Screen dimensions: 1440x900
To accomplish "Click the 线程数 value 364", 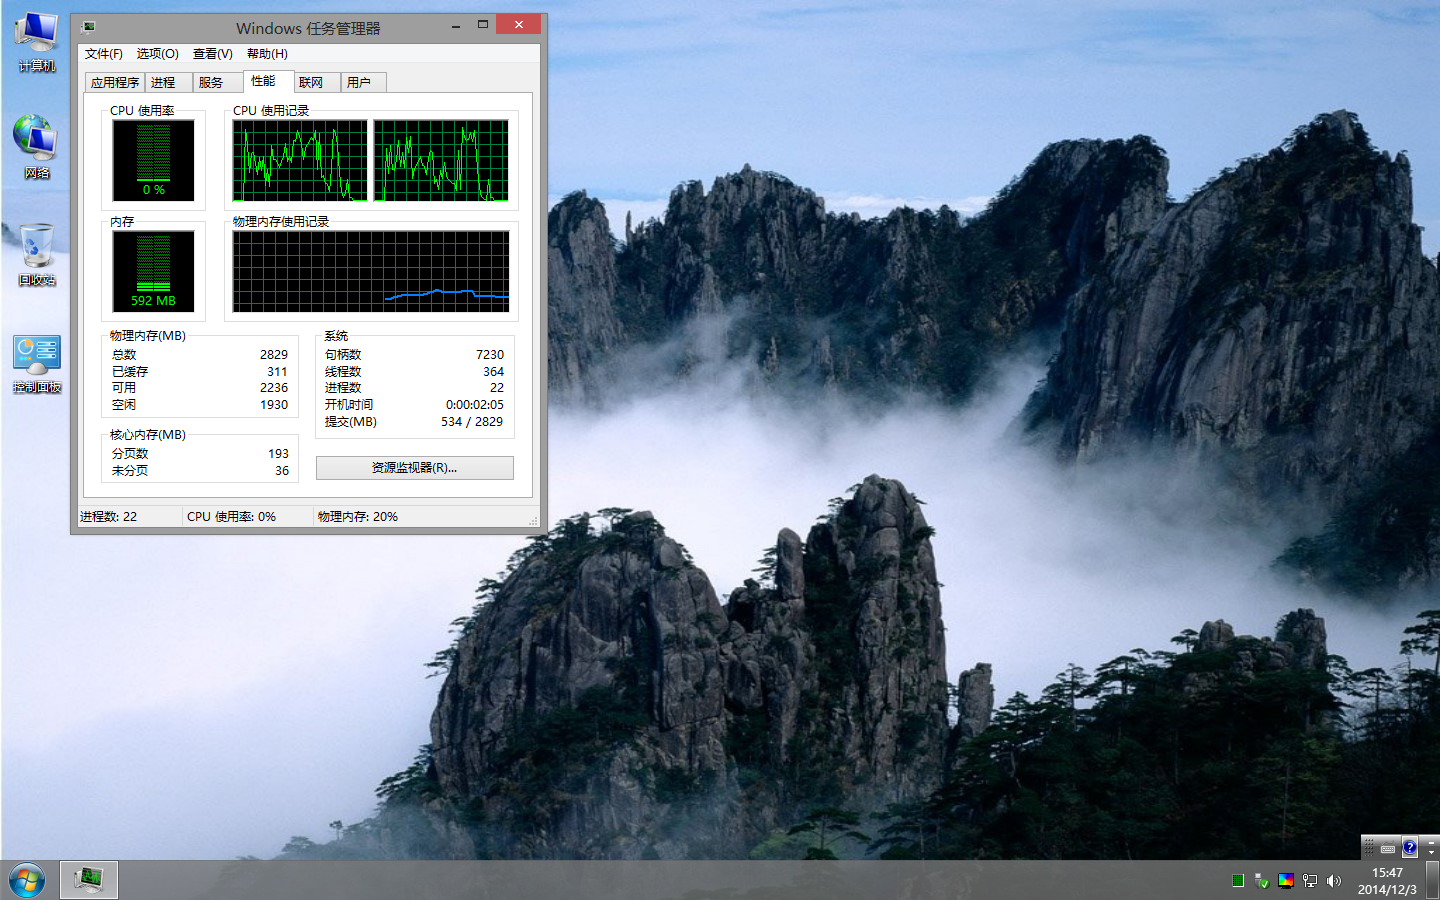I will [494, 372].
